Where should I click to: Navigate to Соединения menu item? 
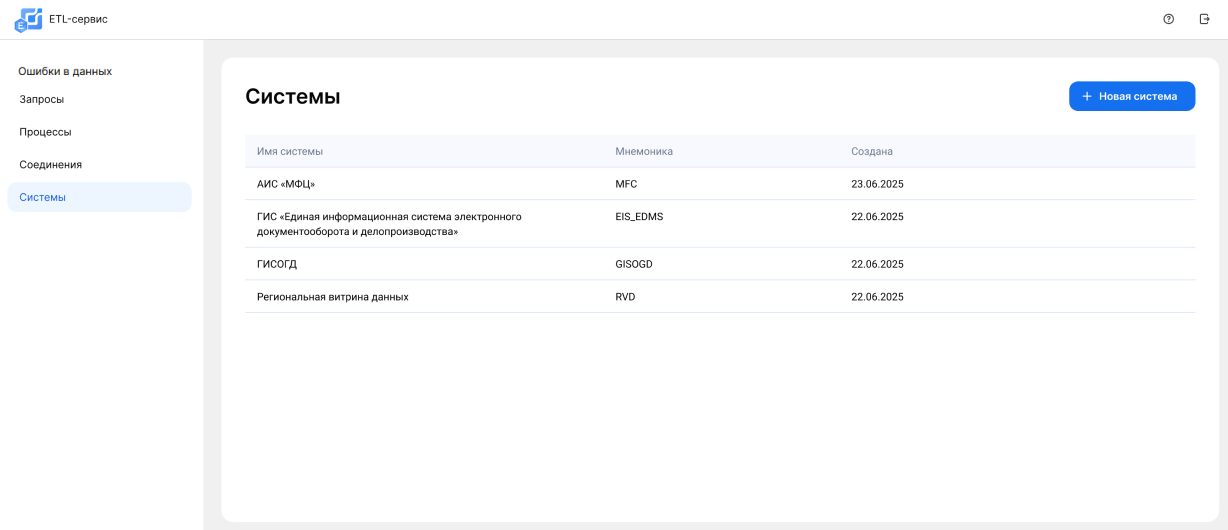(50, 164)
